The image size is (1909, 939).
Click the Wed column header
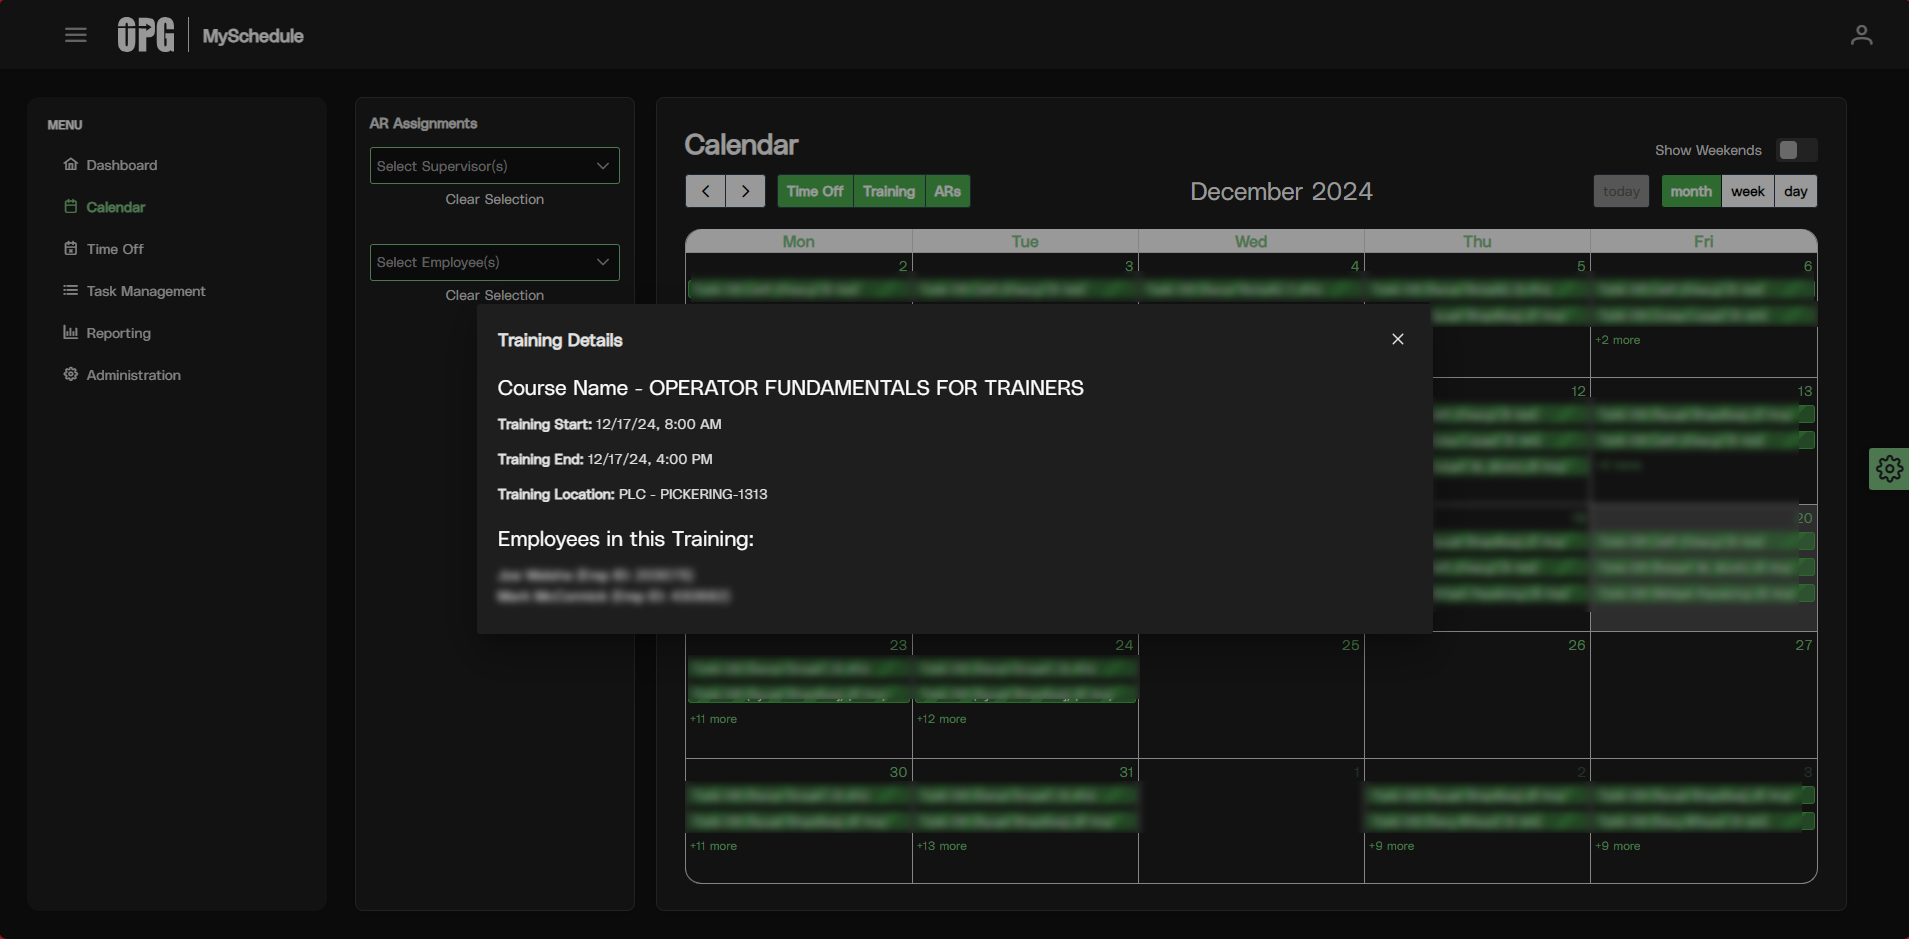pyautogui.click(x=1251, y=241)
